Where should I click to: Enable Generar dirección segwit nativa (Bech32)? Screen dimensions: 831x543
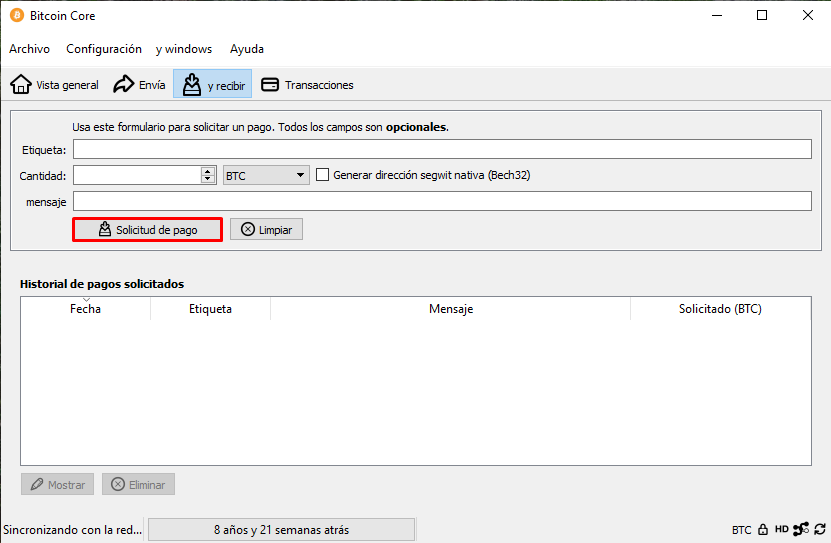322,174
